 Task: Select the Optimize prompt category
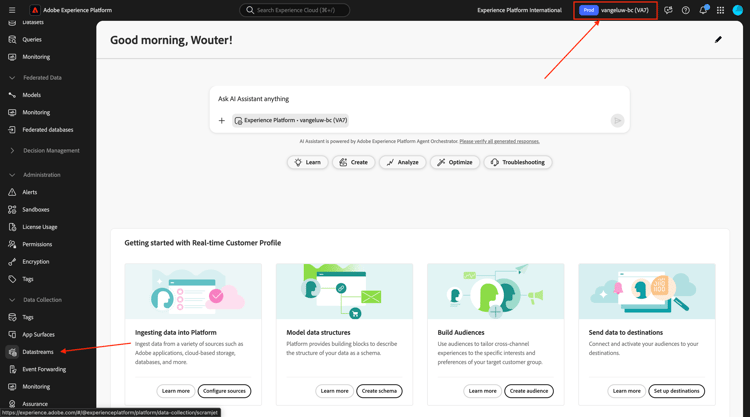point(455,163)
